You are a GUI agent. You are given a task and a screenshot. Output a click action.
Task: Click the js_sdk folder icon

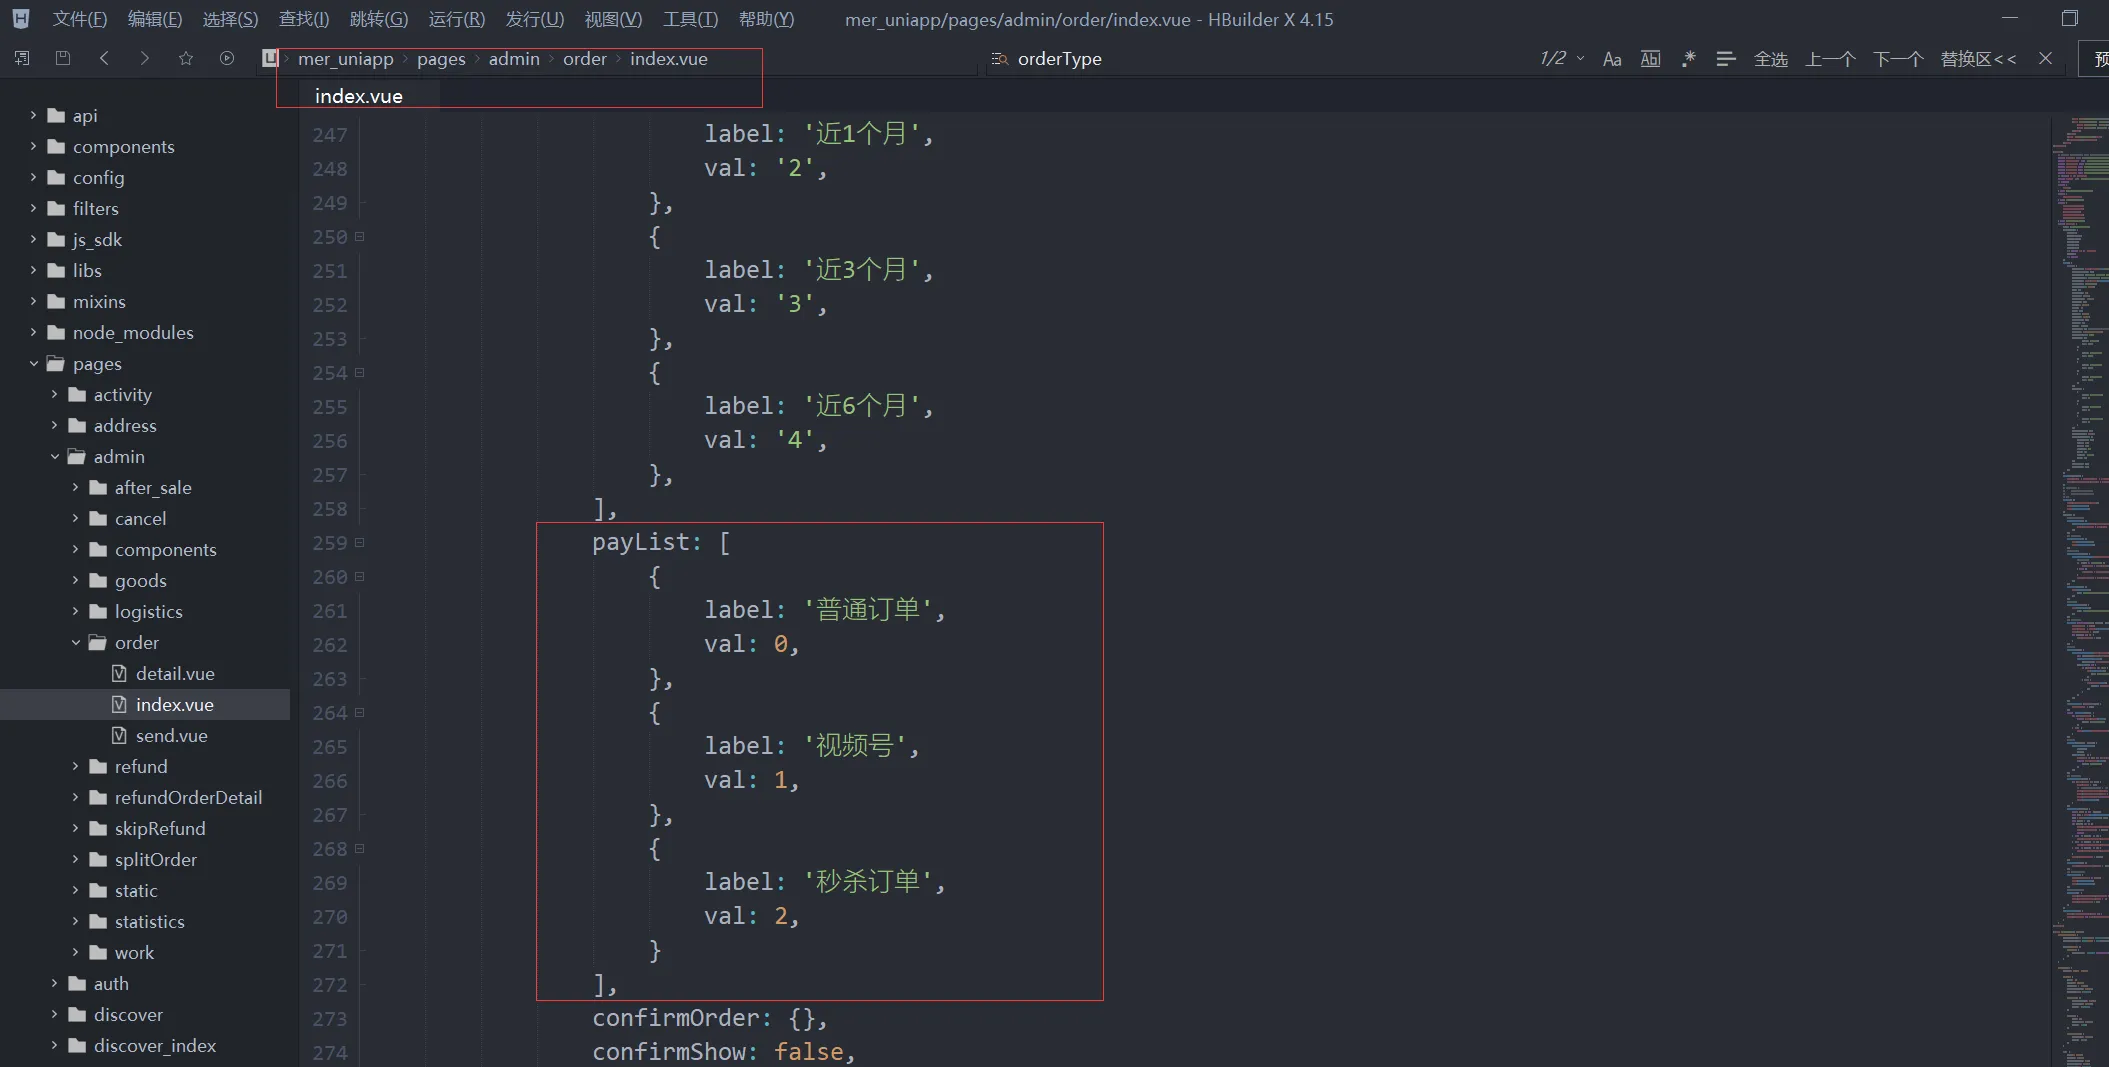click(56, 239)
